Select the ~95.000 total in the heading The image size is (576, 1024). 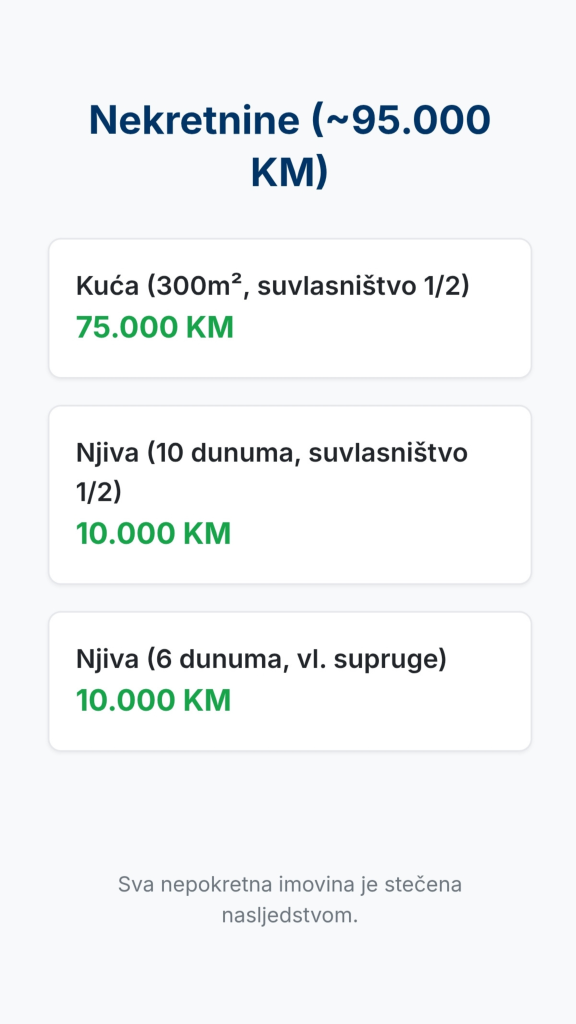(401, 120)
